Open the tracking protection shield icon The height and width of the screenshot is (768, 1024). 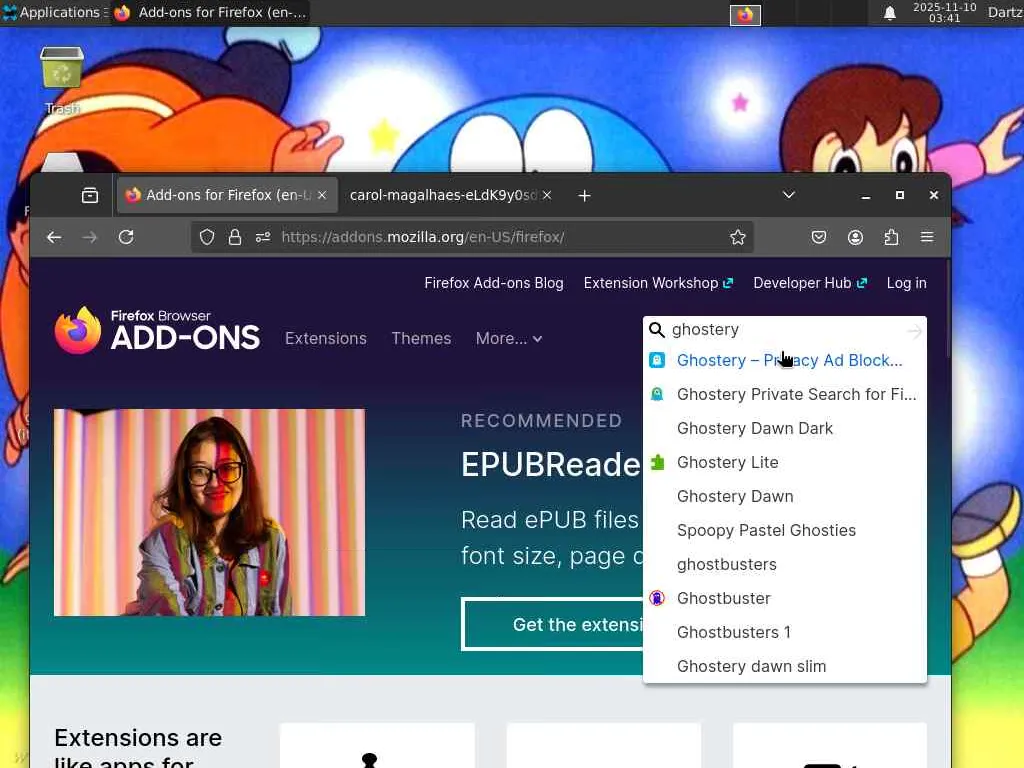[x=207, y=237]
